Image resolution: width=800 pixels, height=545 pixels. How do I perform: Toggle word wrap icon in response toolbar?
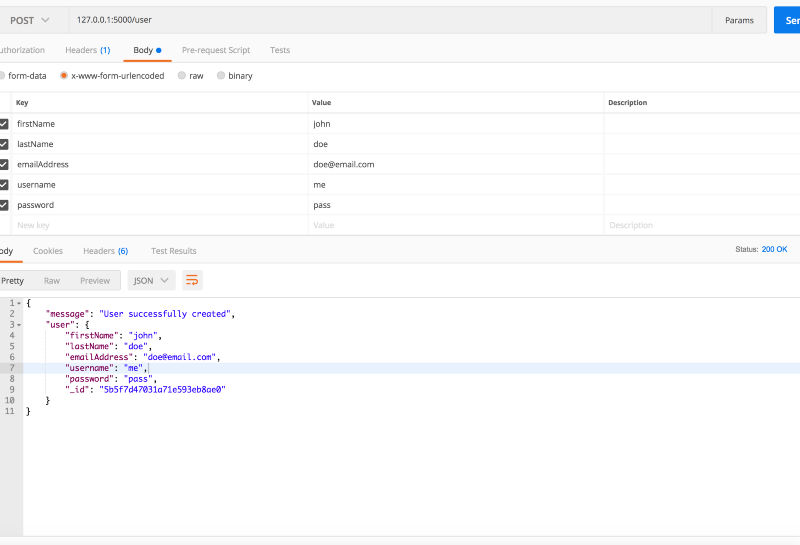click(192, 280)
